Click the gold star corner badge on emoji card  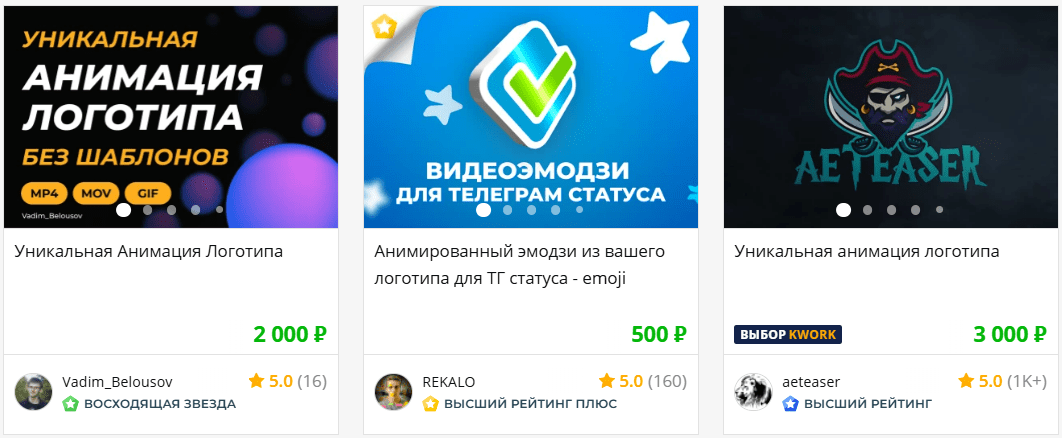[384, 28]
